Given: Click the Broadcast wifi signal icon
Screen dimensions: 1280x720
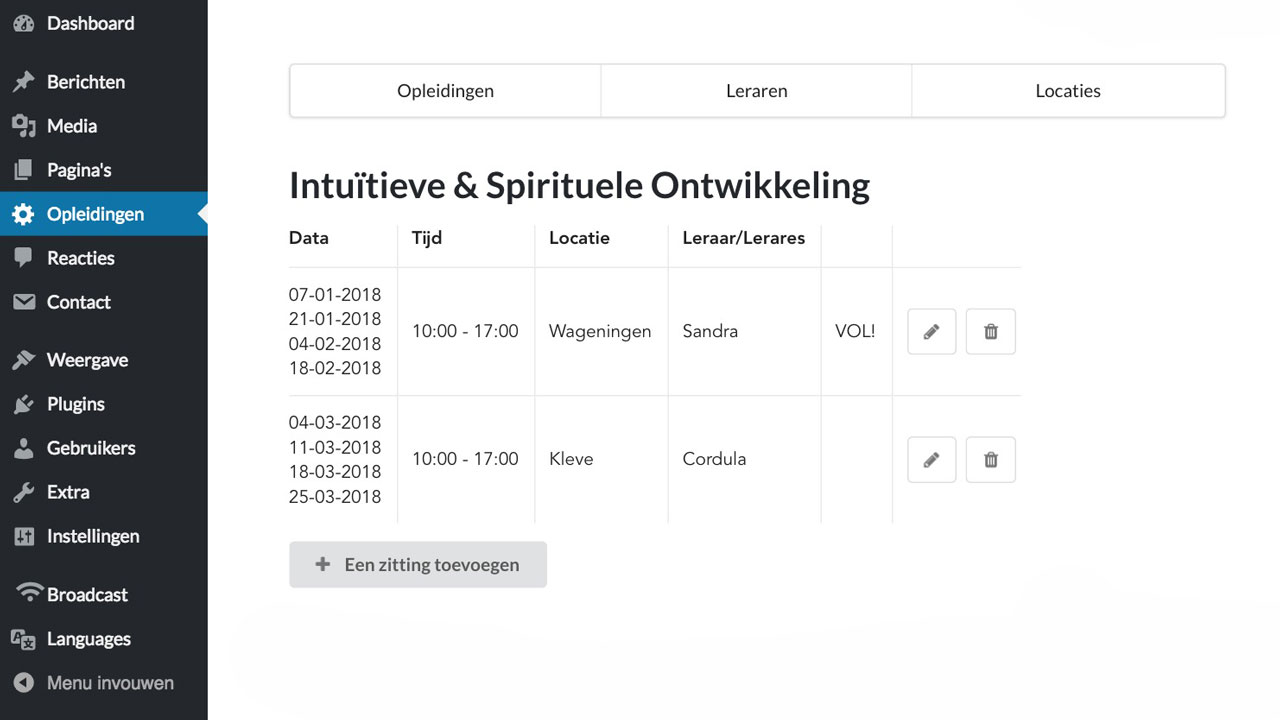Looking at the screenshot, I should 30,593.
